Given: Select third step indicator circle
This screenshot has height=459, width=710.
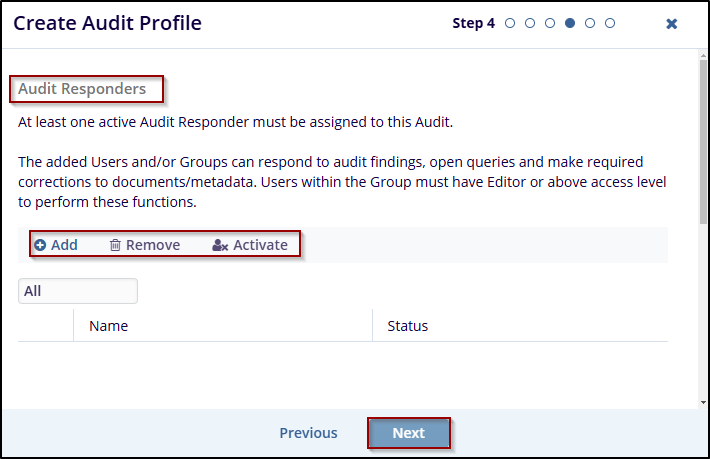Looking at the screenshot, I should [550, 23].
